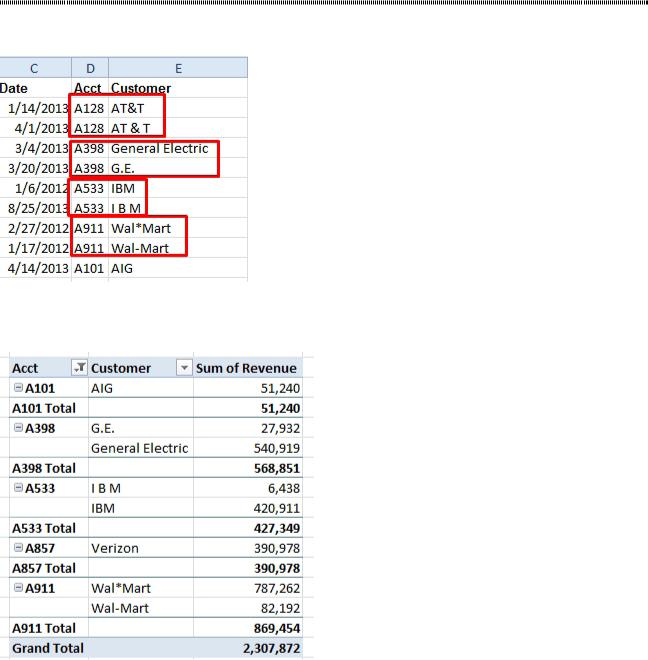648x660 pixels.
Task: Select column D header
Action: click(90, 68)
